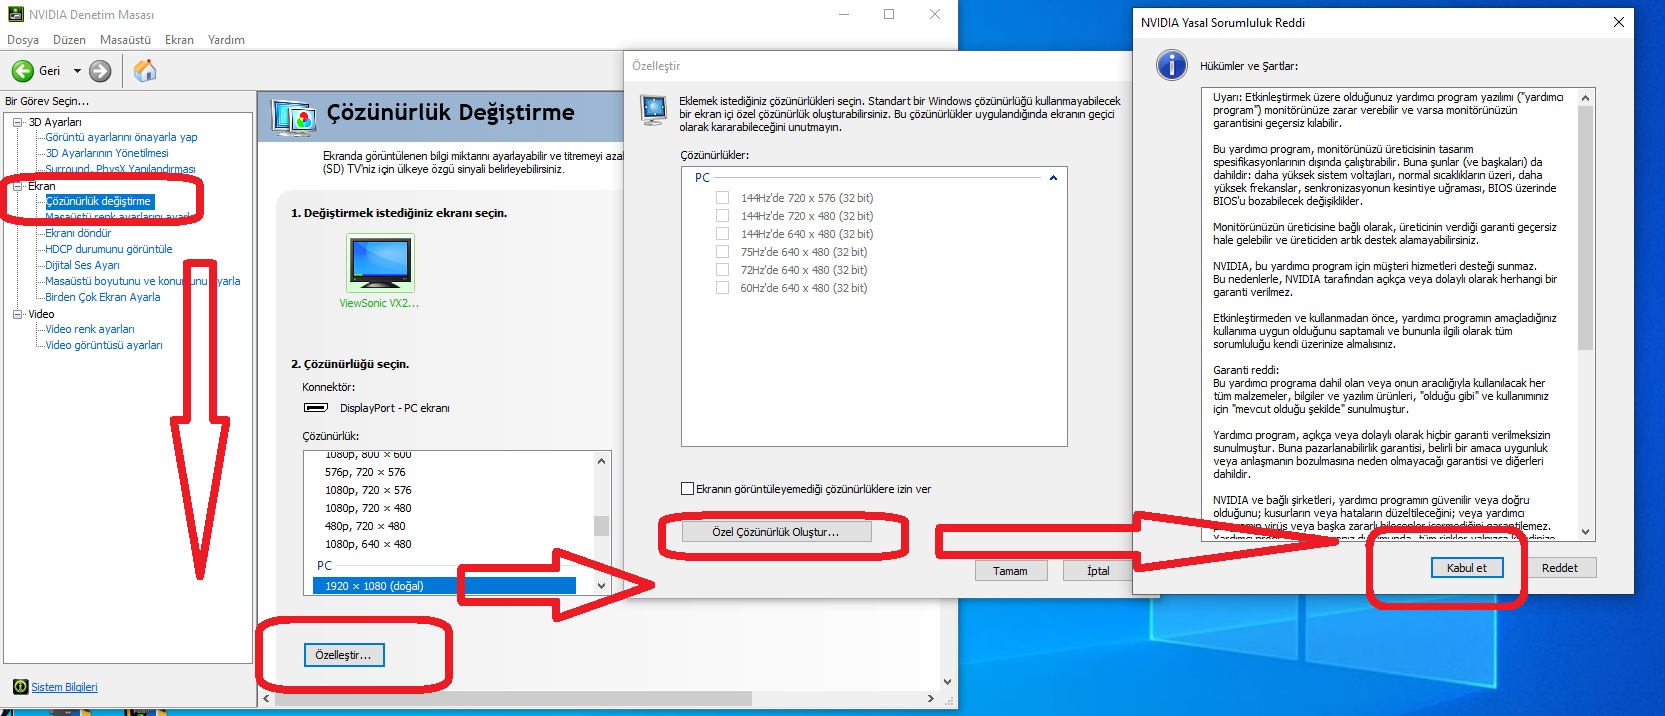Select 1080p, 640 × 480 resolution
This screenshot has width=1665, height=716.
point(368,544)
